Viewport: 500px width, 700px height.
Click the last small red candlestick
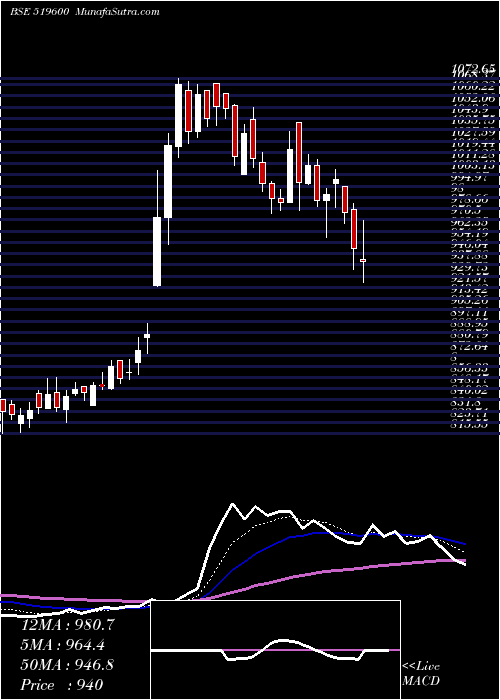click(x=363, y=260)
